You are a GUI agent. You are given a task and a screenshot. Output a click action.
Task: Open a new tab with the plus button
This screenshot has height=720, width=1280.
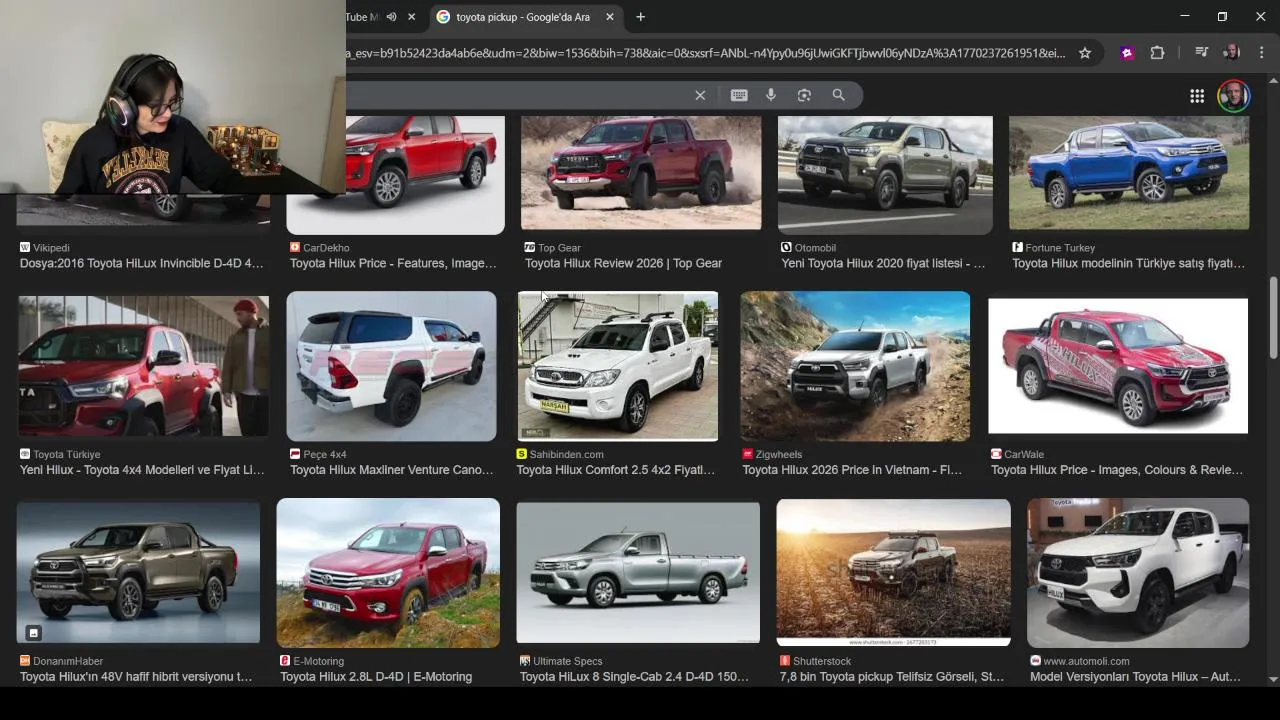641,17
